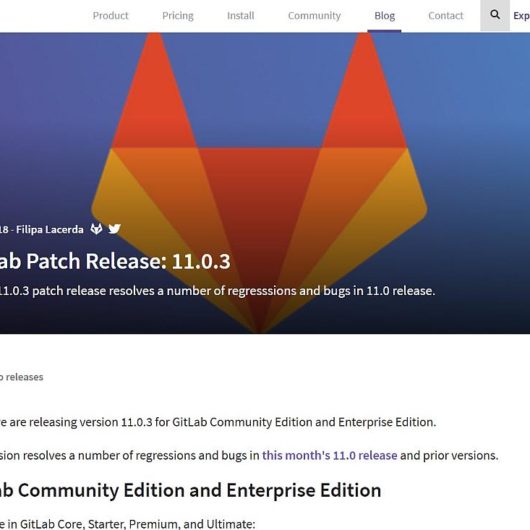Open the Contact page link

click(x=445, y=16)
